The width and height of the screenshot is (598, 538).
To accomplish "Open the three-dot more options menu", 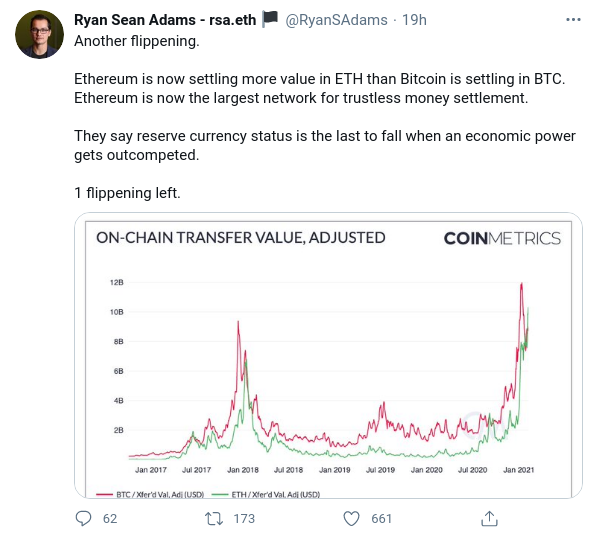I will coord(573,19).
